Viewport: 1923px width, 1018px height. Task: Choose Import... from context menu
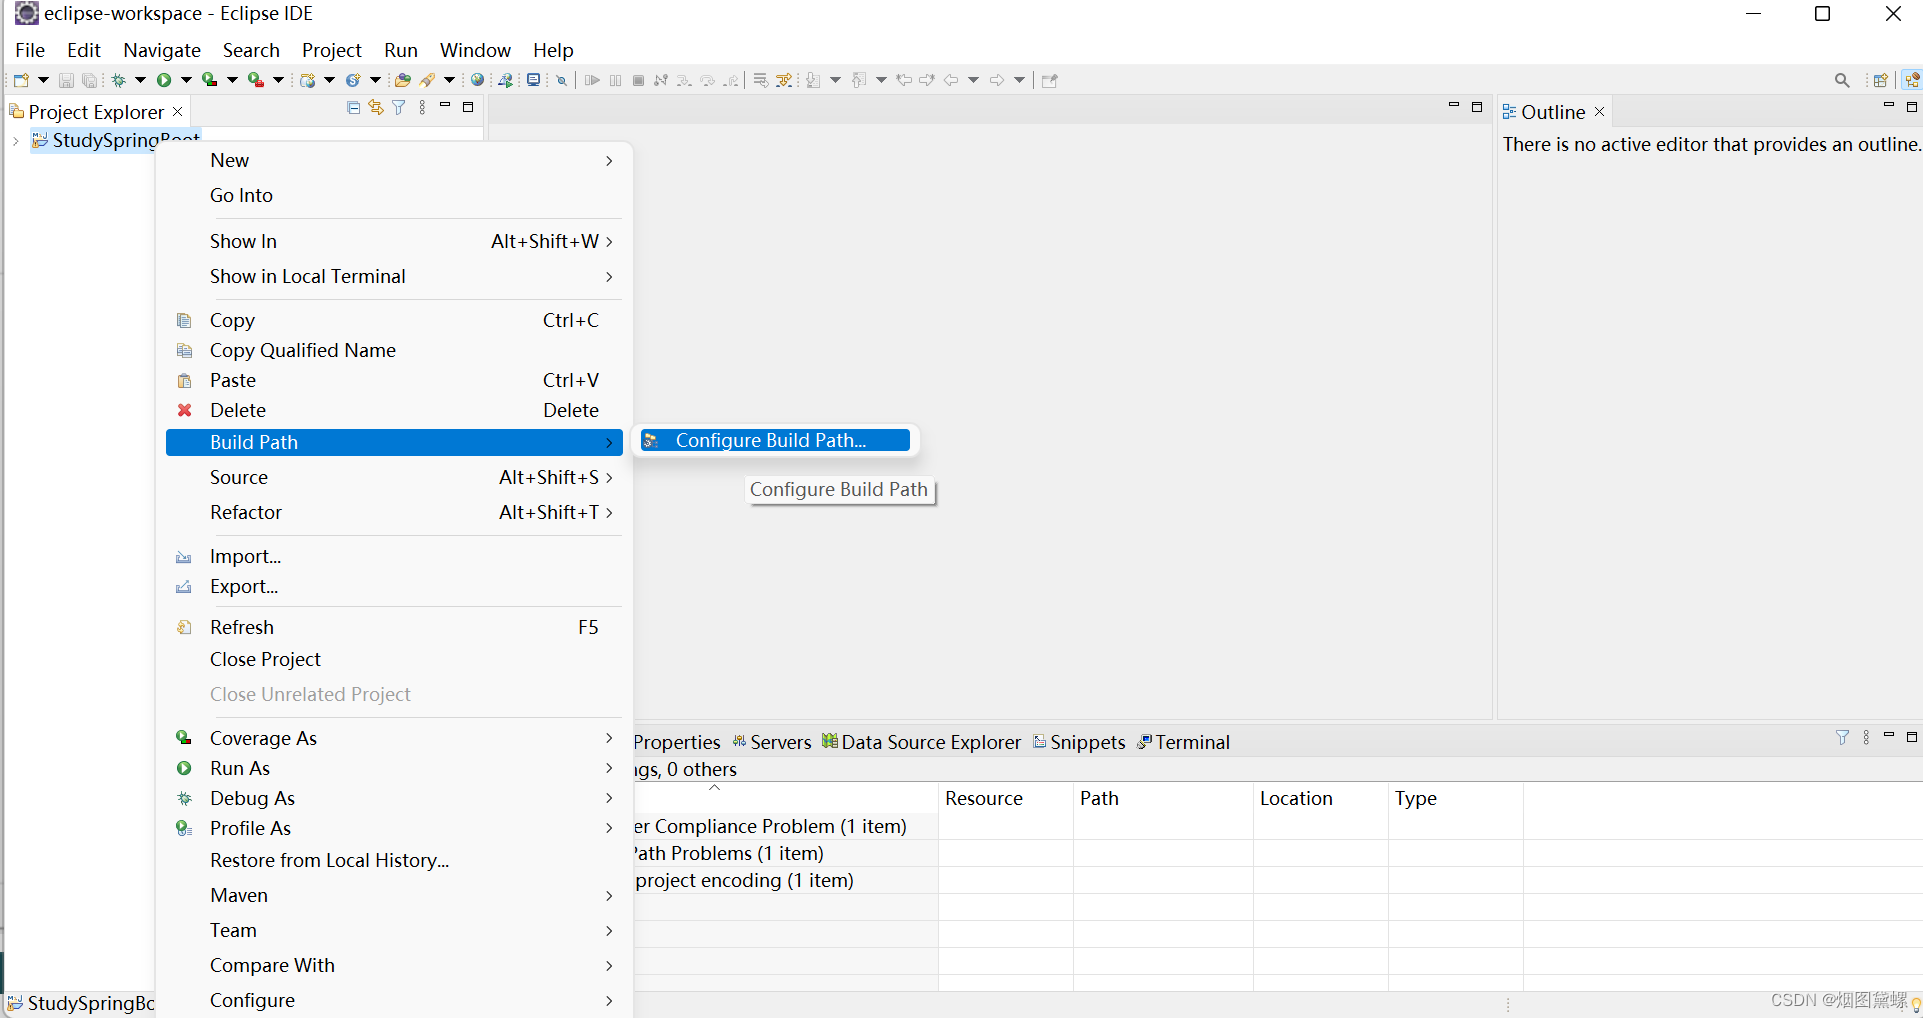(394, 556)
